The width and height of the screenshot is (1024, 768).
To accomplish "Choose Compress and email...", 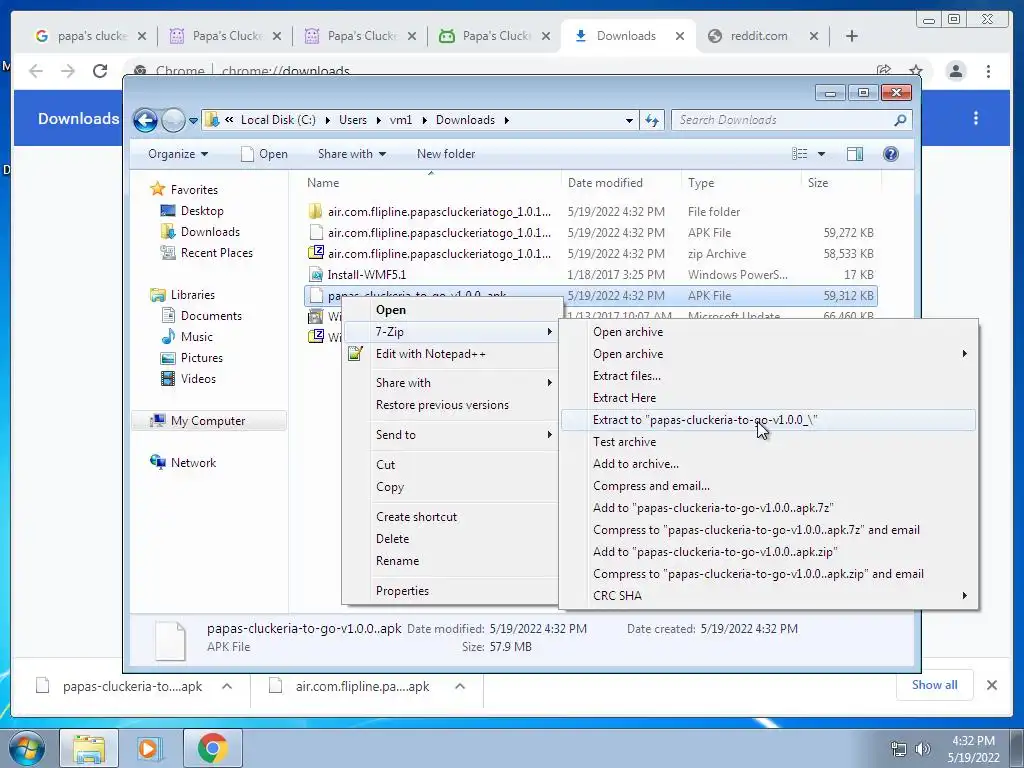I will coord(769,486).
